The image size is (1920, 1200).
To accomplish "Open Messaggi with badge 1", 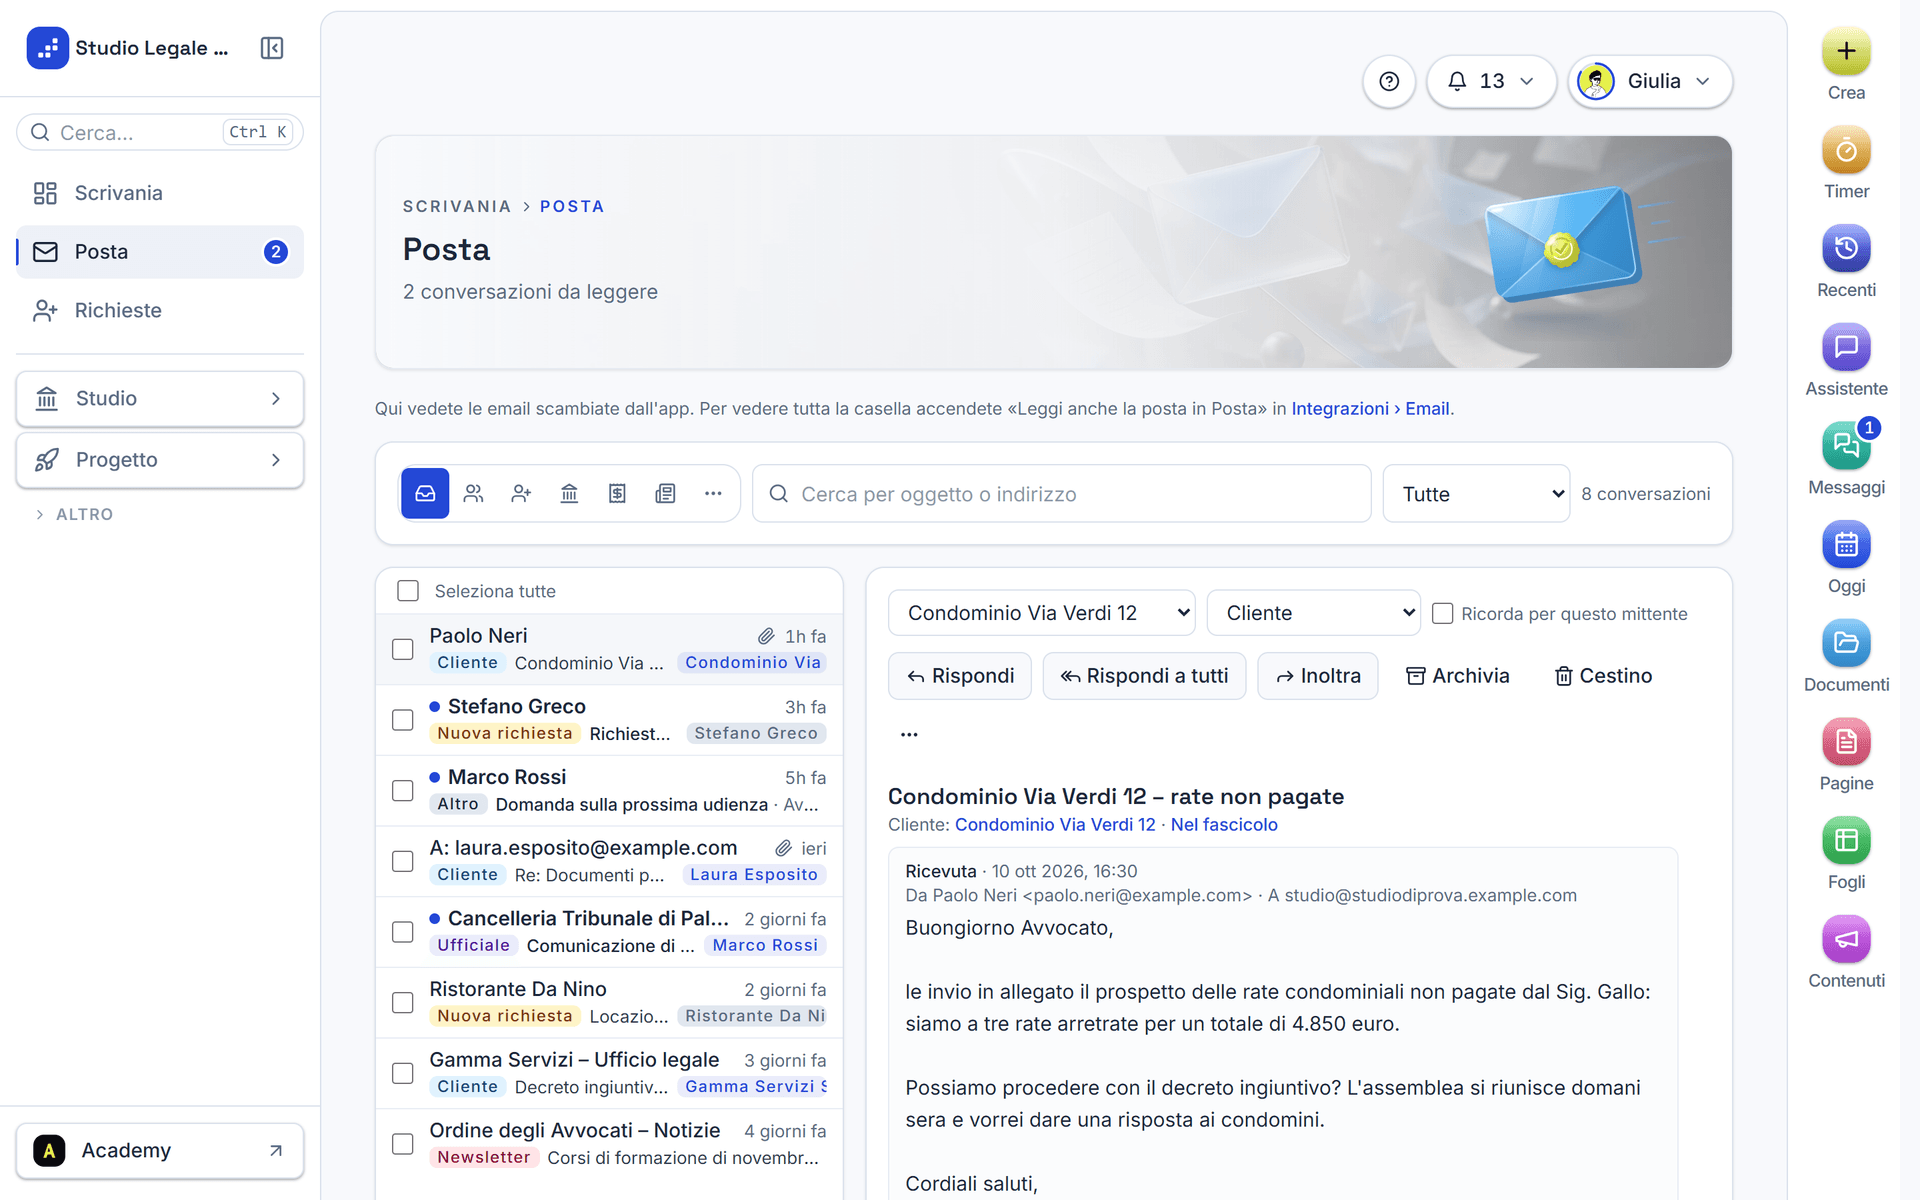I will pos(1846,446).
